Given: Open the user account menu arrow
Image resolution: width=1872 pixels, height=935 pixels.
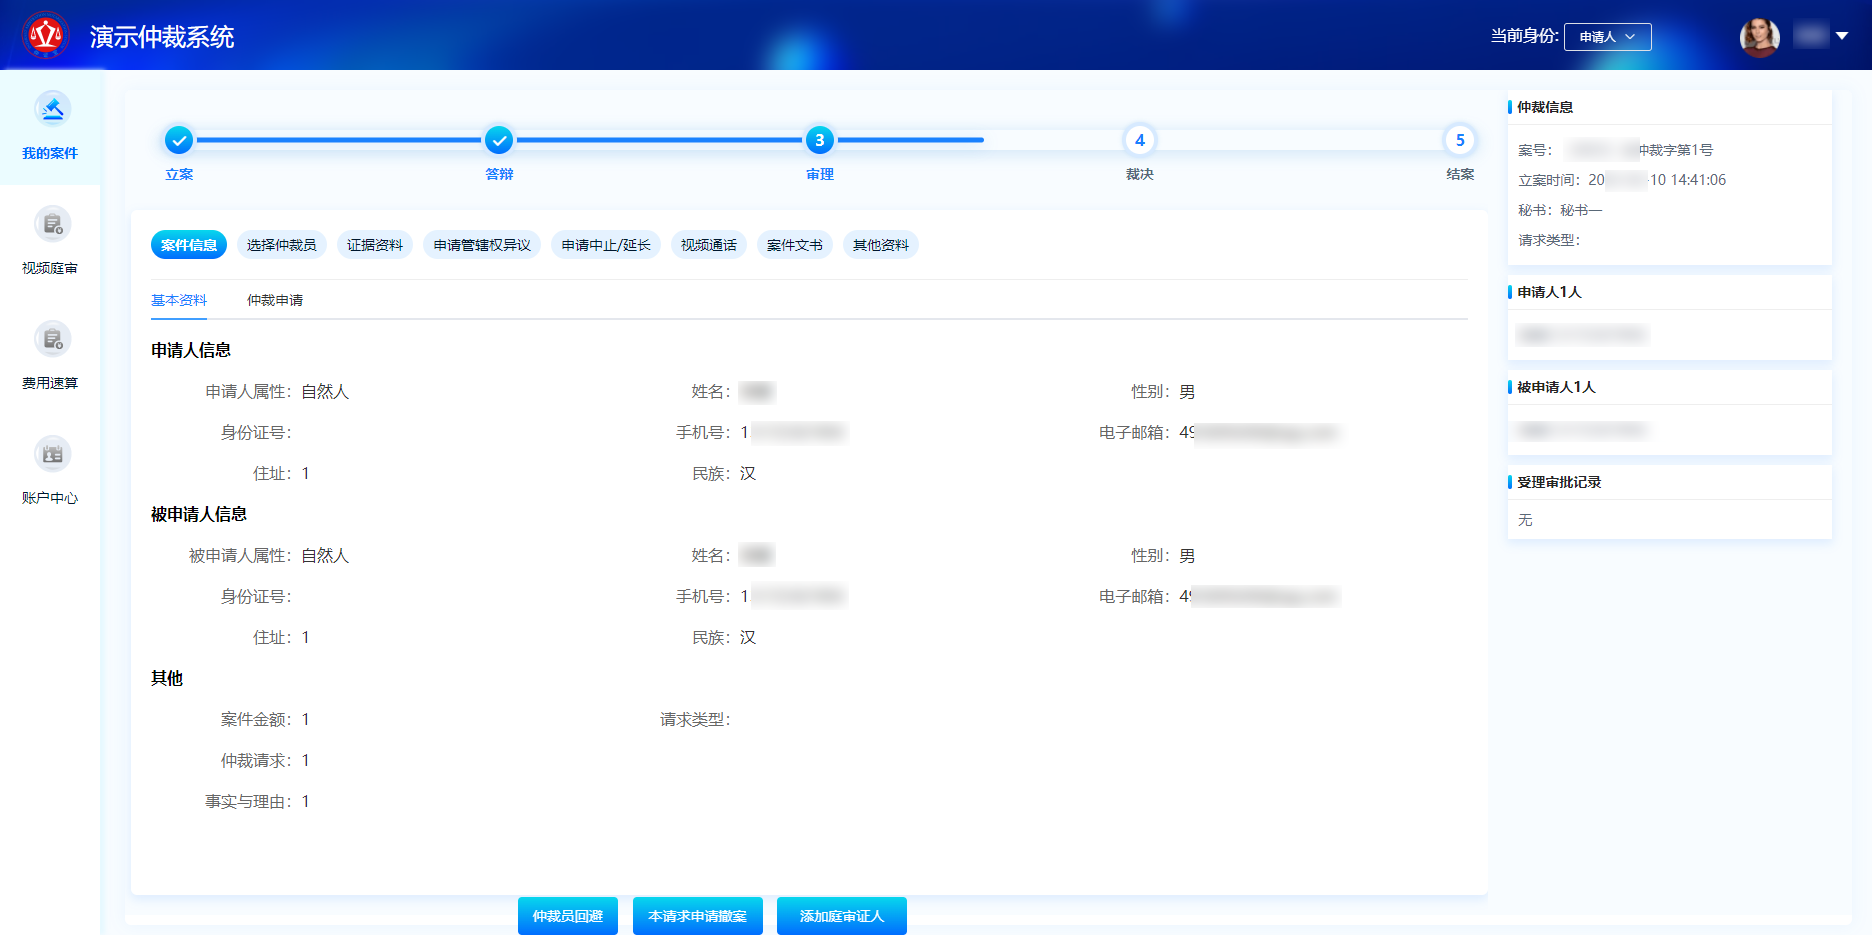Looking at the screenshot, I should coord(1841,36).
